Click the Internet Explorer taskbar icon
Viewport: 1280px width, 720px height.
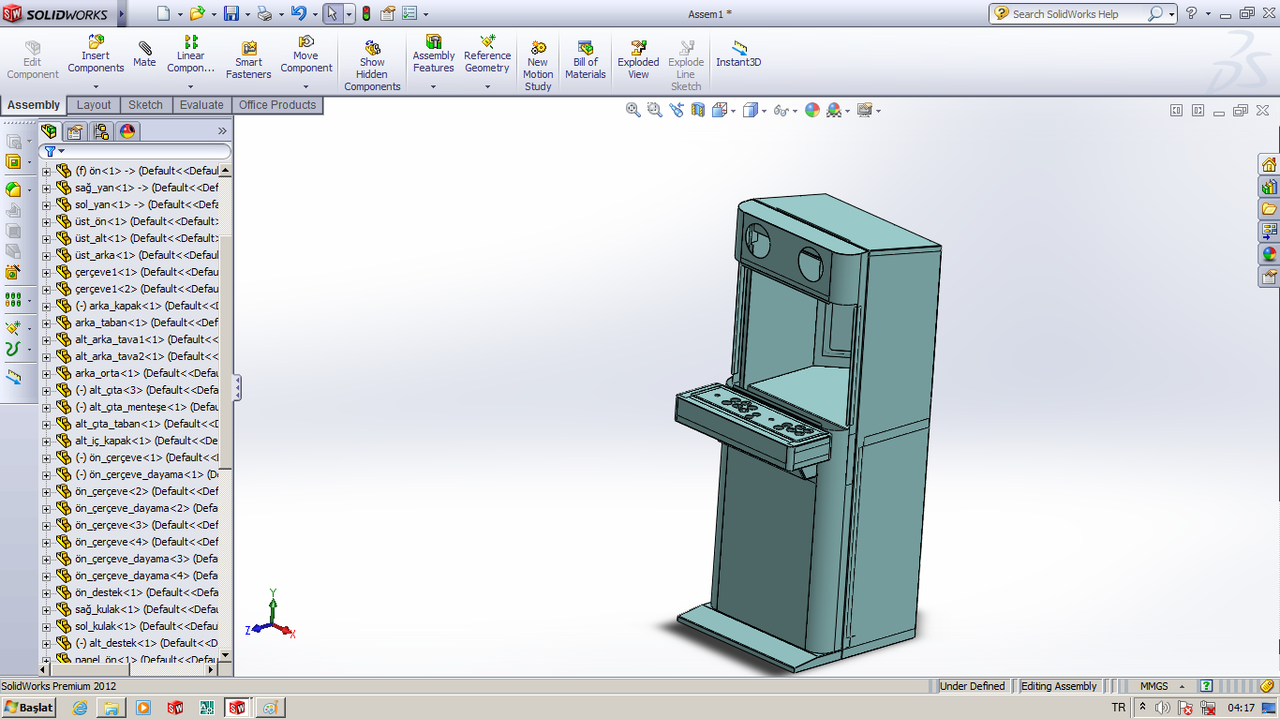pyautogui.click(x=80, y=707)
